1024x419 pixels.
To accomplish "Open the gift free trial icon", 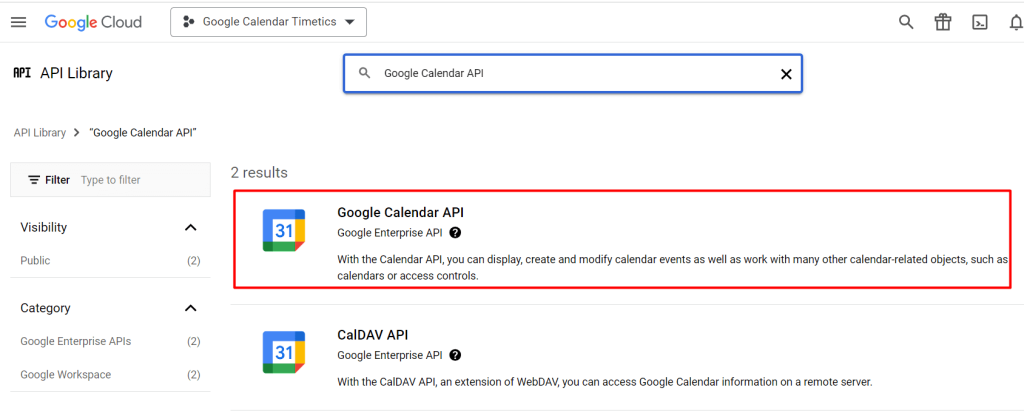I will click(942, 22).
